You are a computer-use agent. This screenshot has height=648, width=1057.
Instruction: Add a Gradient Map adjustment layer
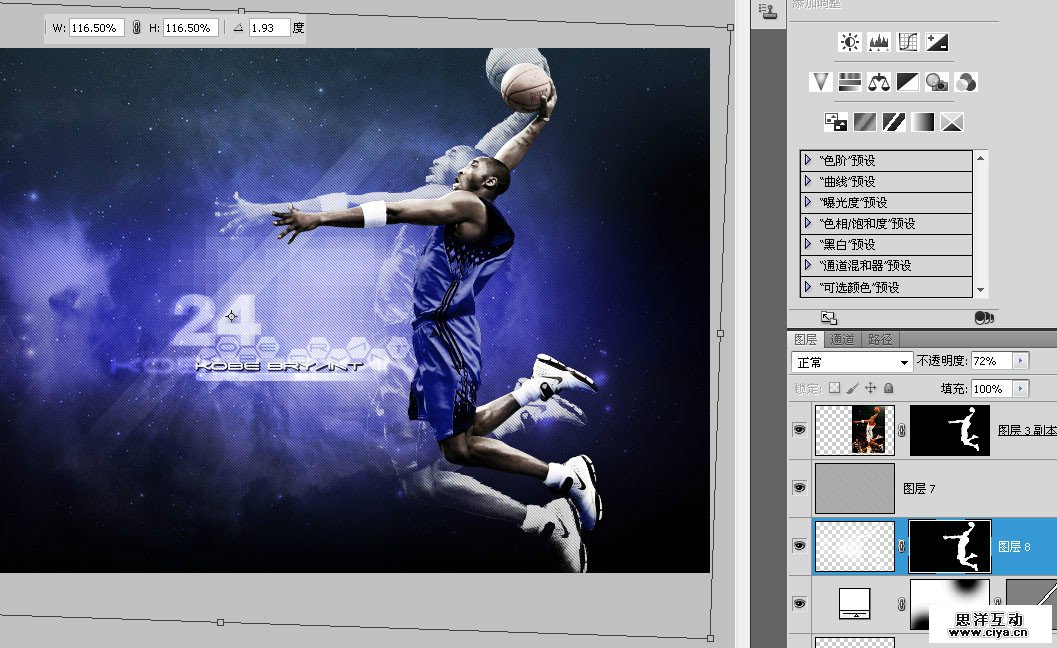point(922,121)
